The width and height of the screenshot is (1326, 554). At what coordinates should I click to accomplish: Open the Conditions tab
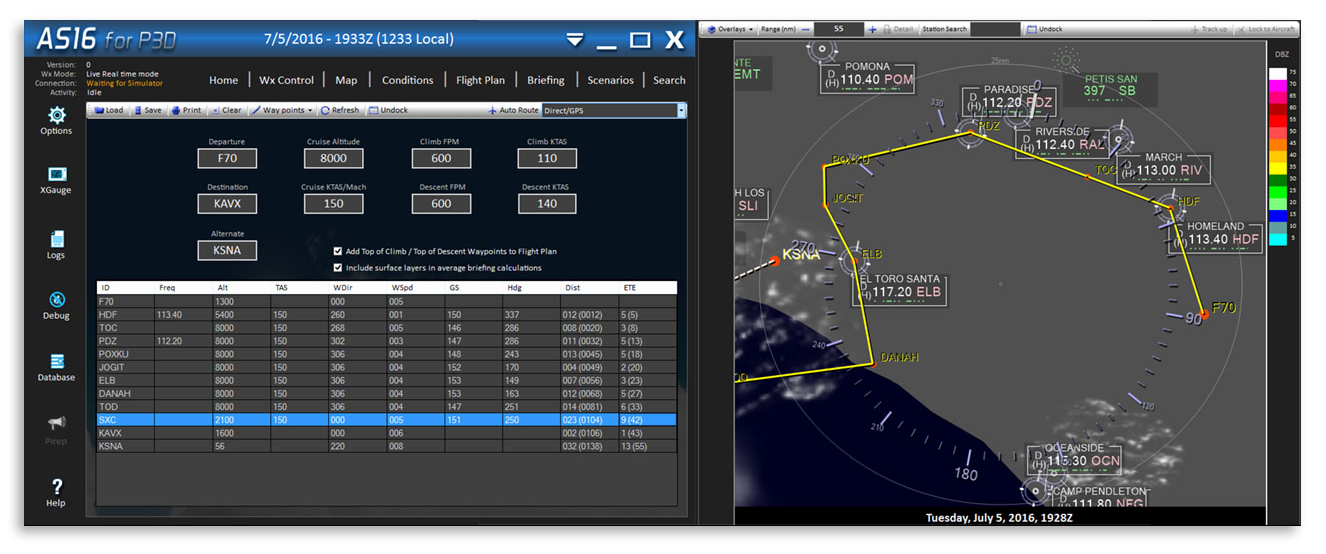click(x=407, y=80)
